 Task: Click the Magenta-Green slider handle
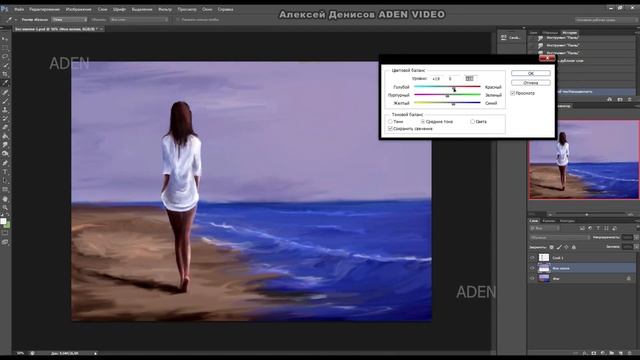[447, 96]
